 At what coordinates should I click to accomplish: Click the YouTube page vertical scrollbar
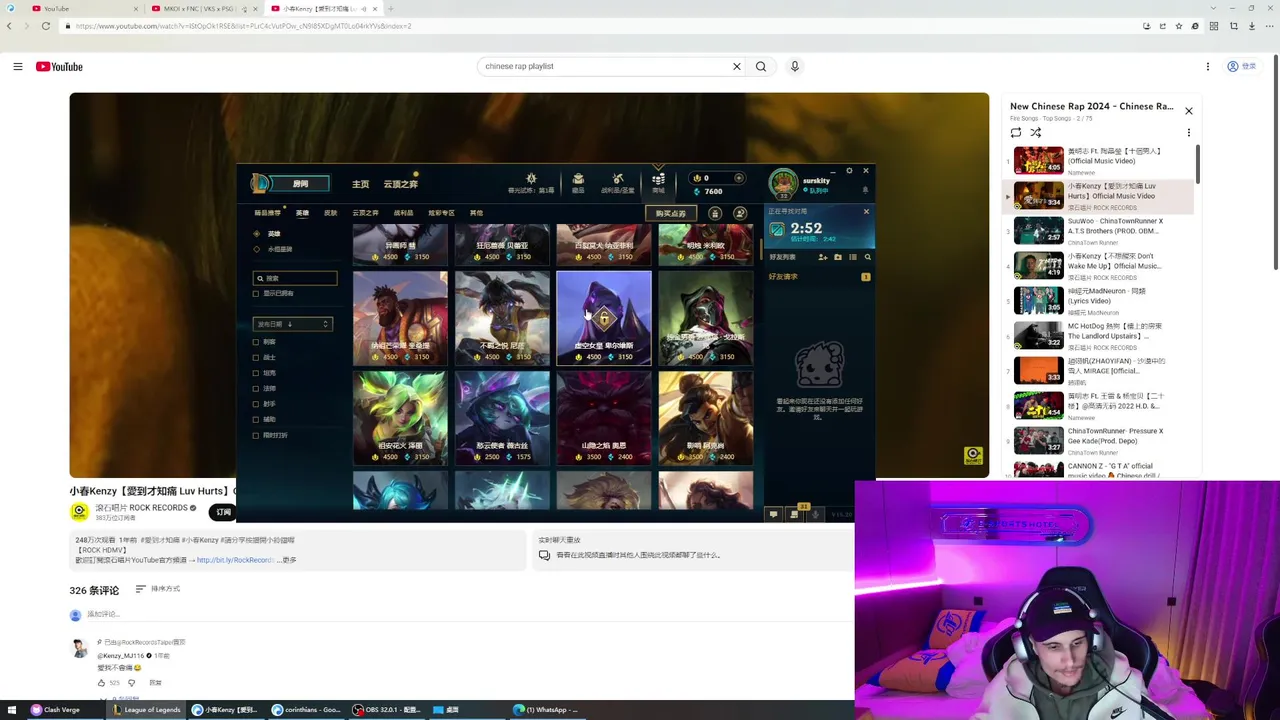1275,160
